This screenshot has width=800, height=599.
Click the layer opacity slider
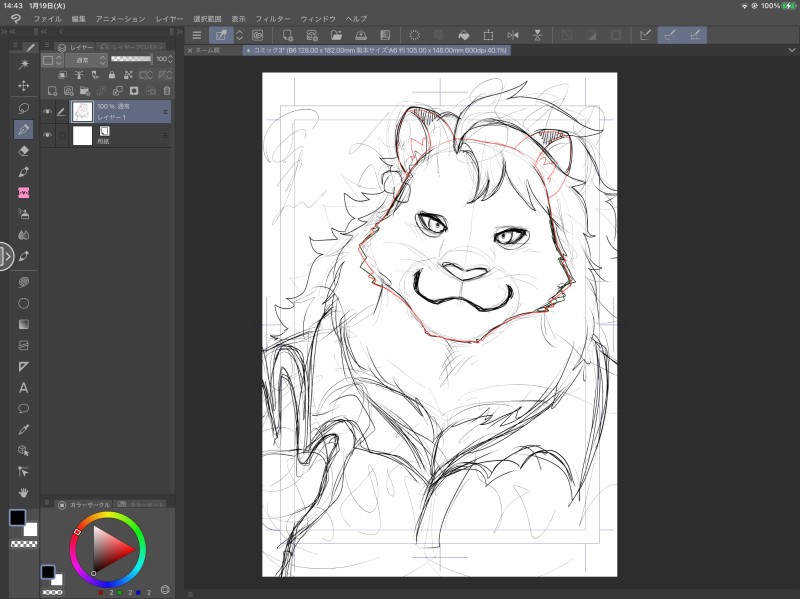pos(131,59)
